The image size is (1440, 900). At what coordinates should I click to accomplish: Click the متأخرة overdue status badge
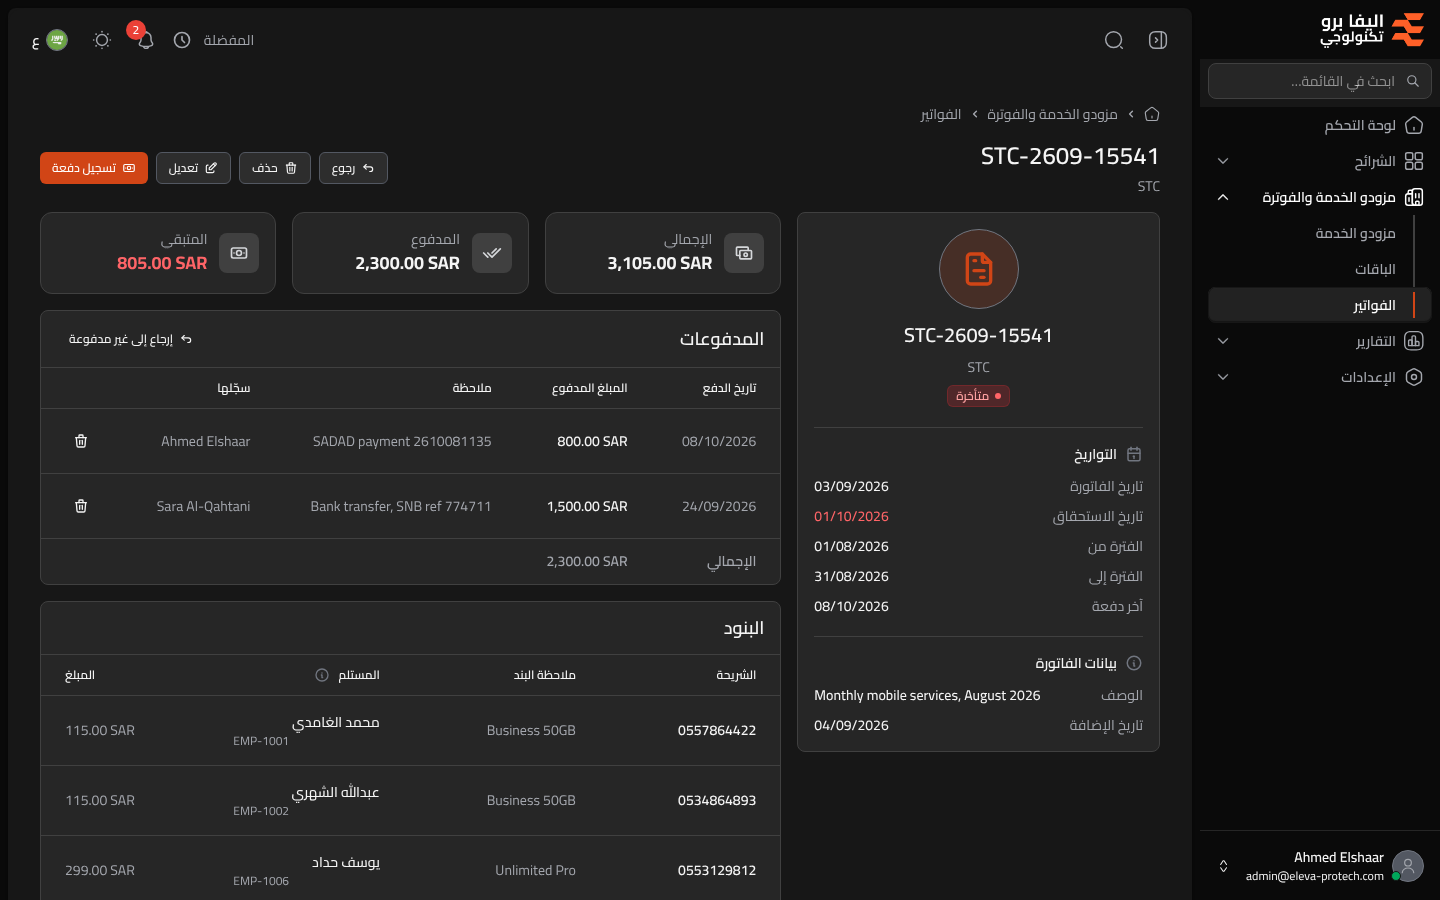(979, 396)
